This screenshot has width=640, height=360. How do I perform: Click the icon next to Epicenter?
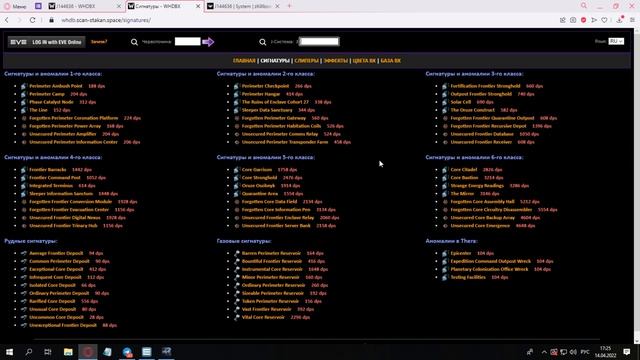tap(445, 253)
